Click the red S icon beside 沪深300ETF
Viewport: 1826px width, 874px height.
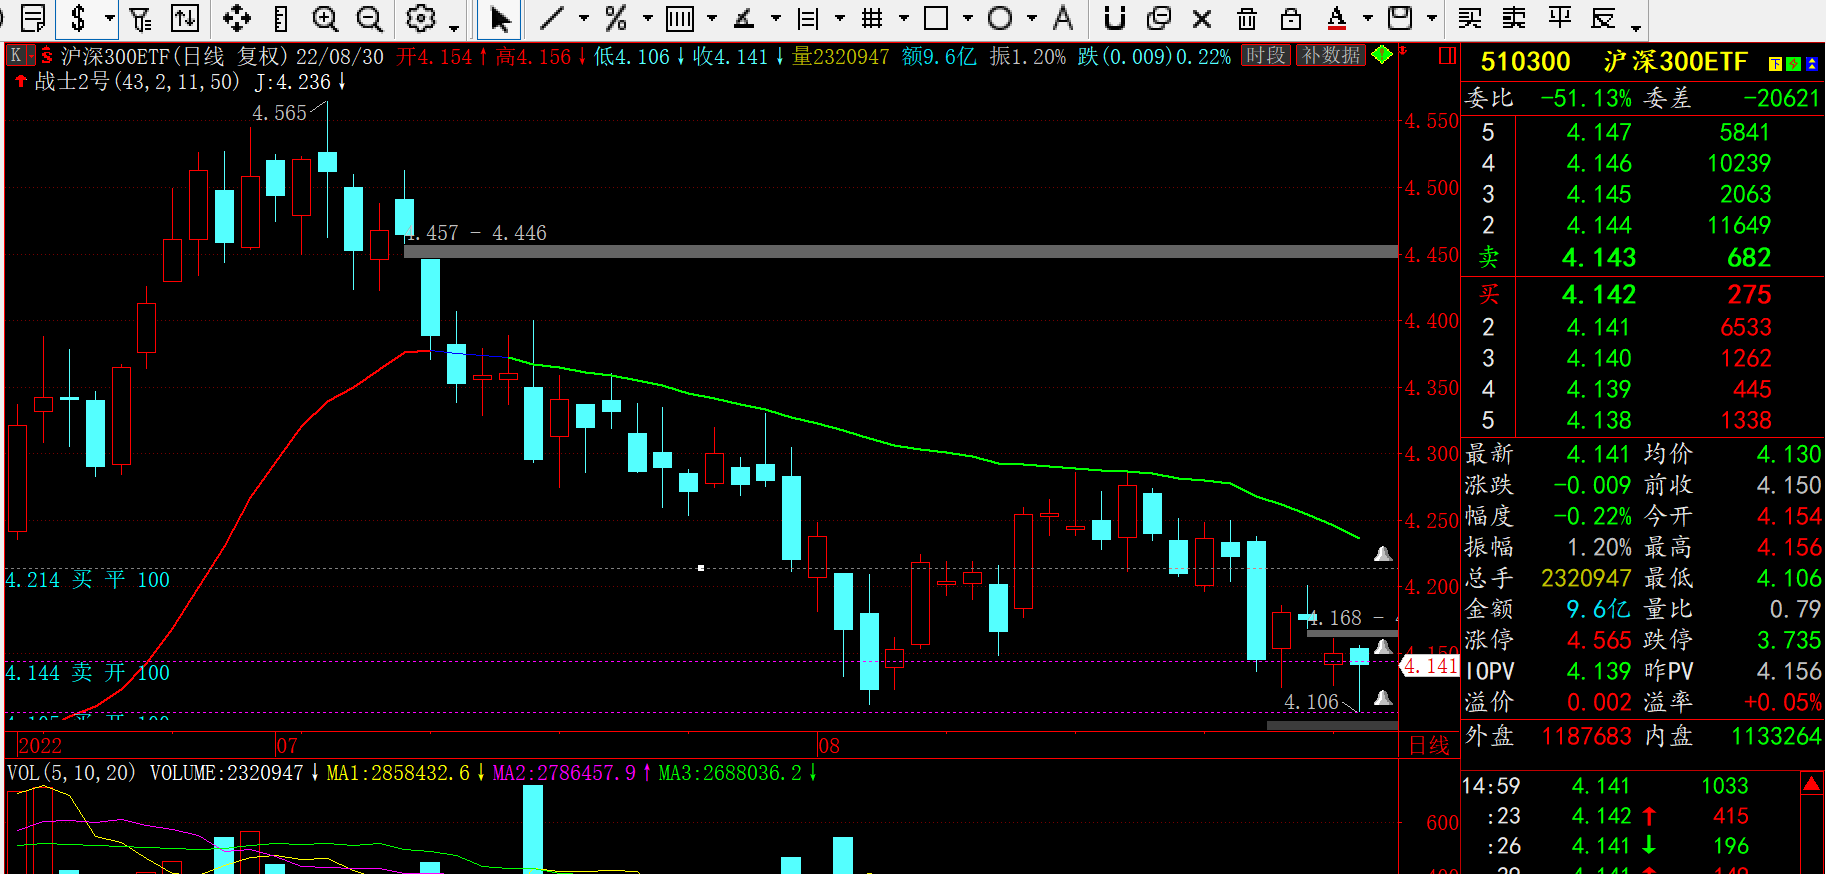(x=46, y=56)
